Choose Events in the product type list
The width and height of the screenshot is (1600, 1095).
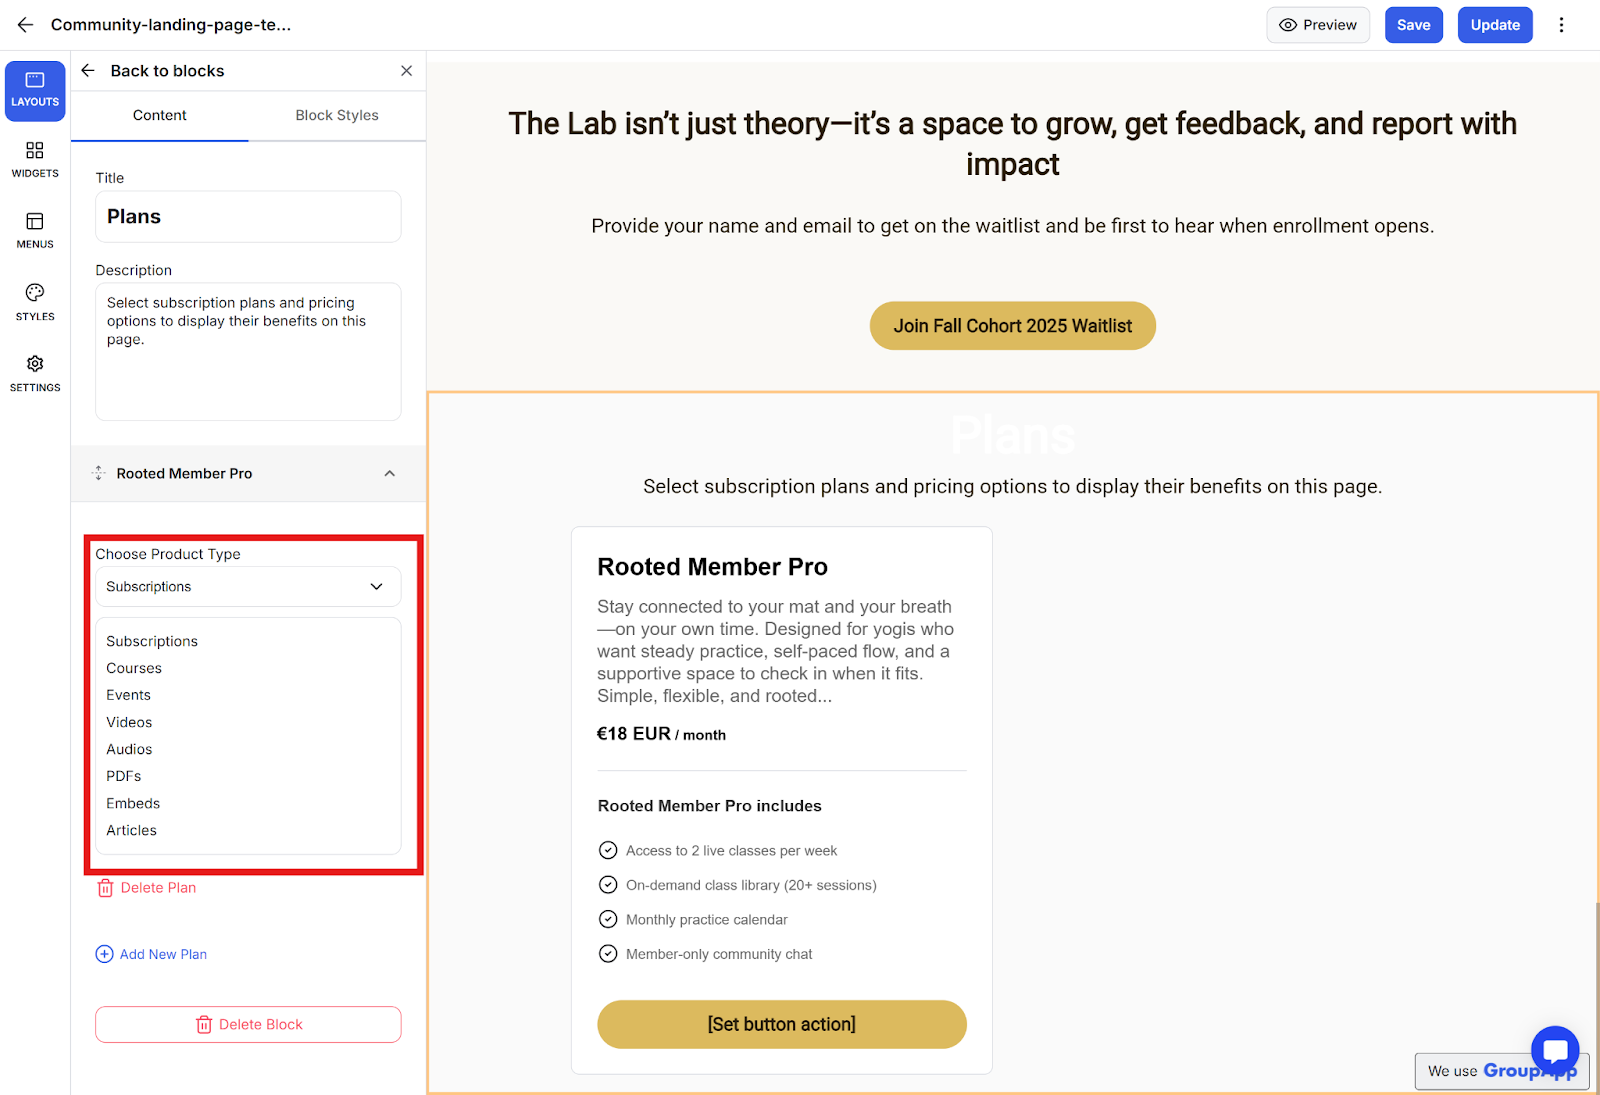point(129,695)
